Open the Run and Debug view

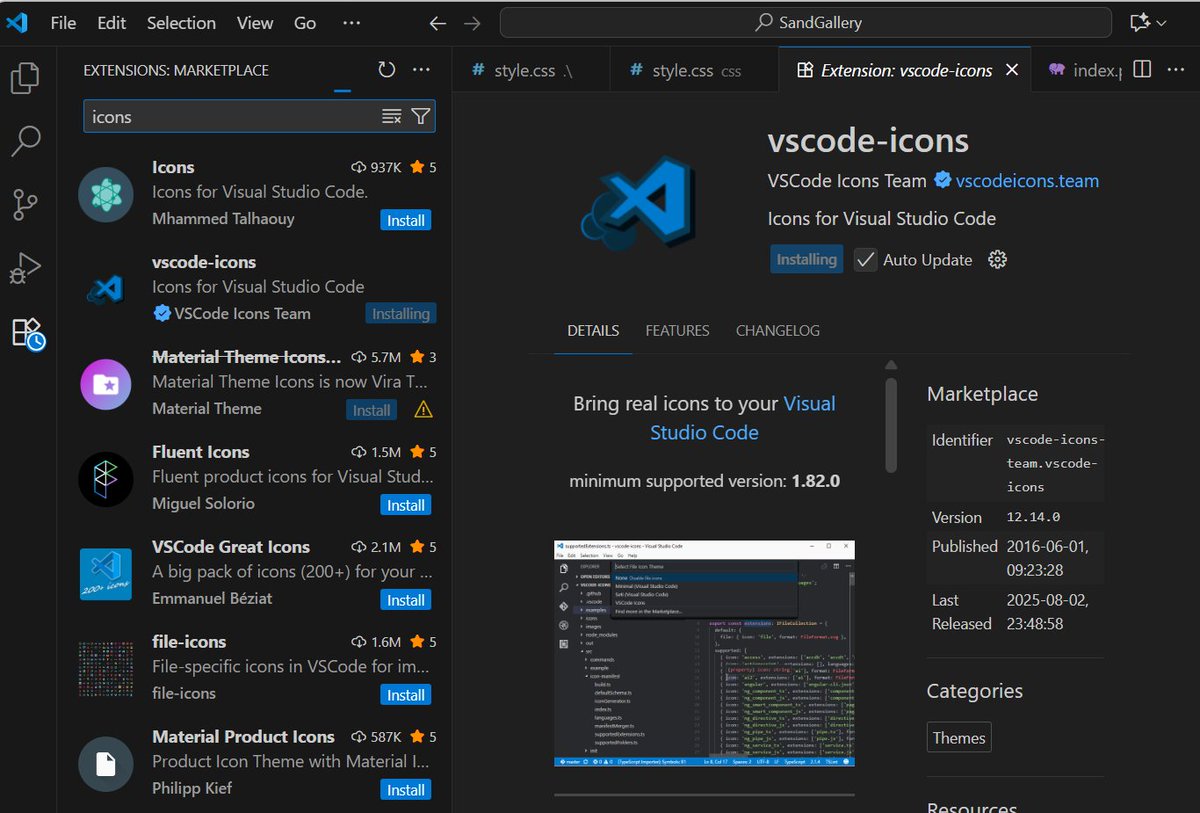pyautogui.click(x=26, y=268)
